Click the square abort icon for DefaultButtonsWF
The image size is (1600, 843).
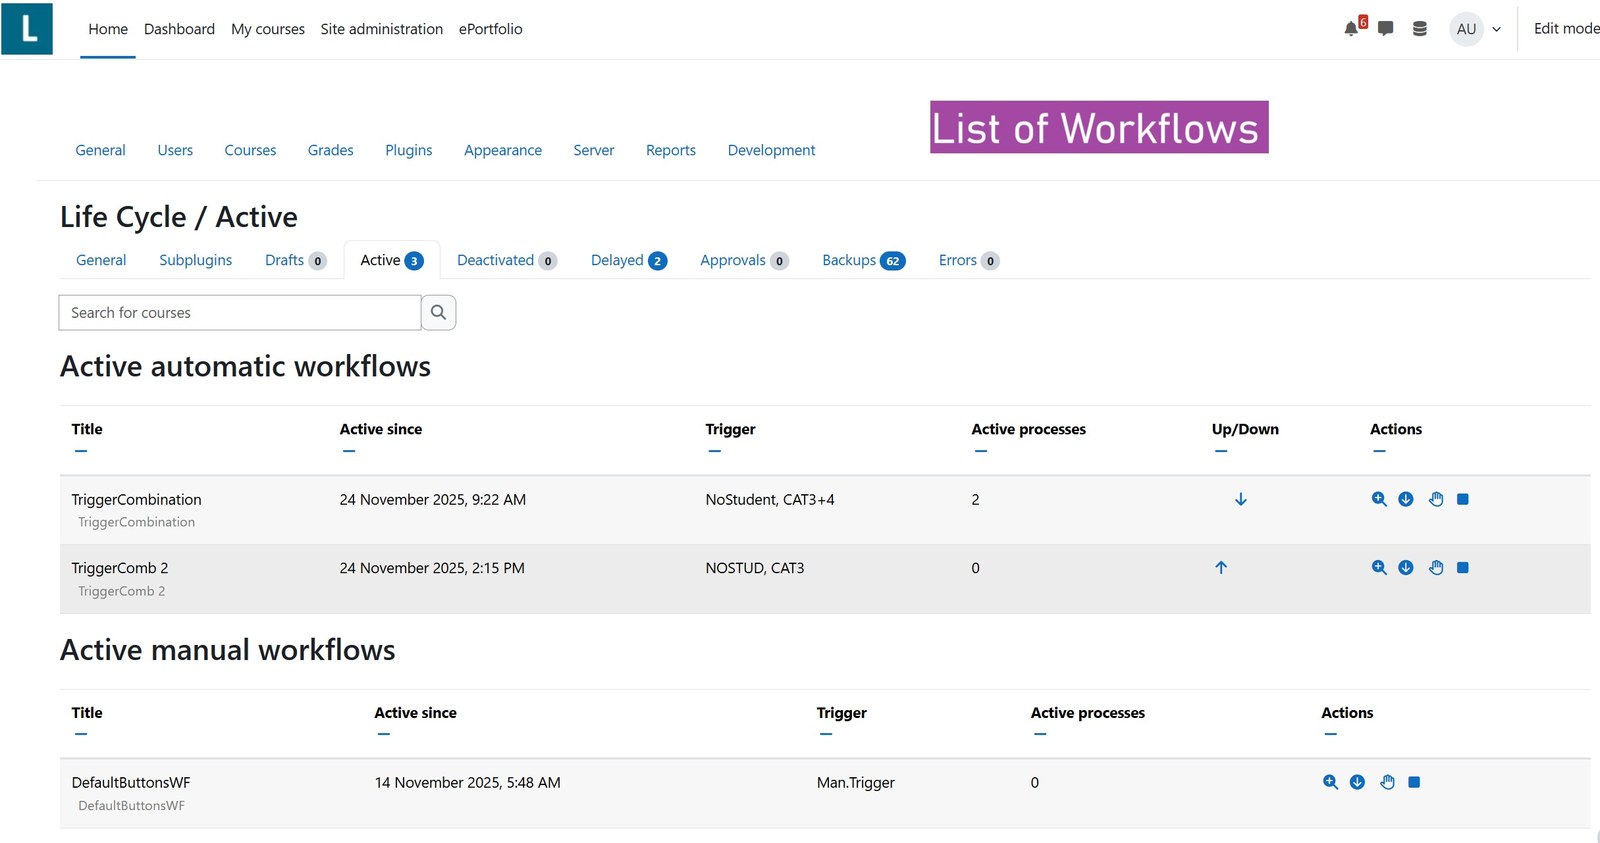[x=1414, y=782]
